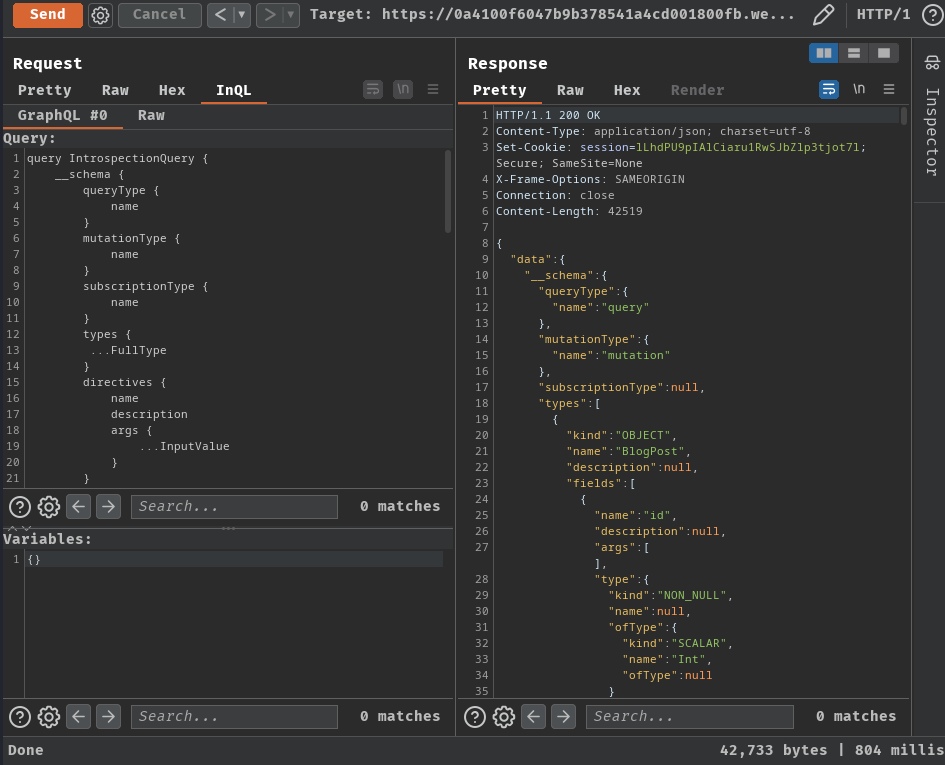This screenshot has width=945, height=765.
Task: Jump to previous match in variables search
Action: [78, 717]
